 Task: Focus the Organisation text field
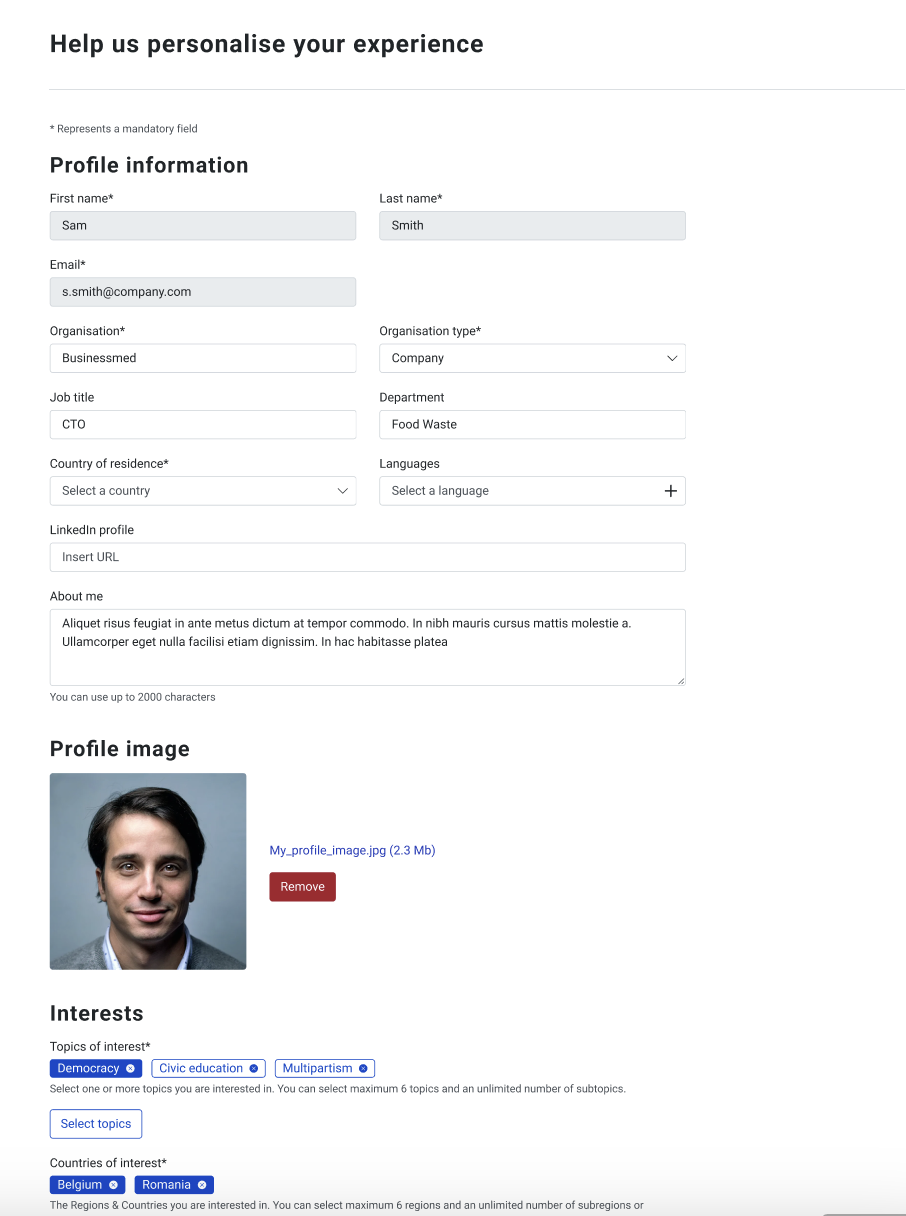pos(203,358)
